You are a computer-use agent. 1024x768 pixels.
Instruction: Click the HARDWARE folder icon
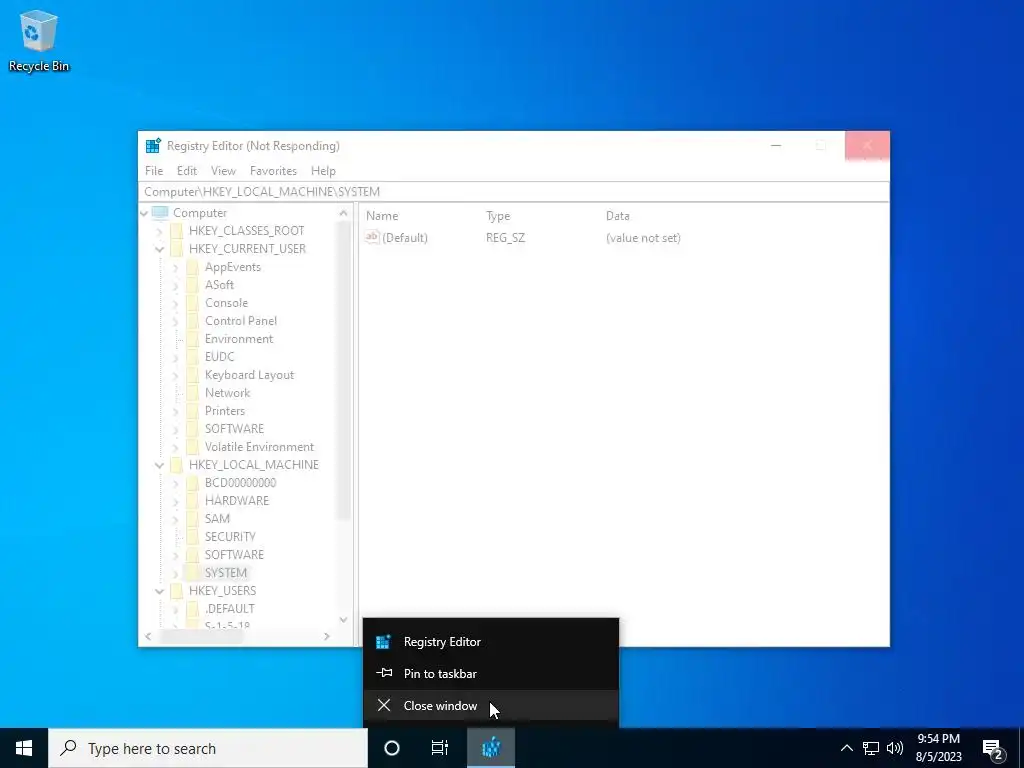(x=192, y=501)
